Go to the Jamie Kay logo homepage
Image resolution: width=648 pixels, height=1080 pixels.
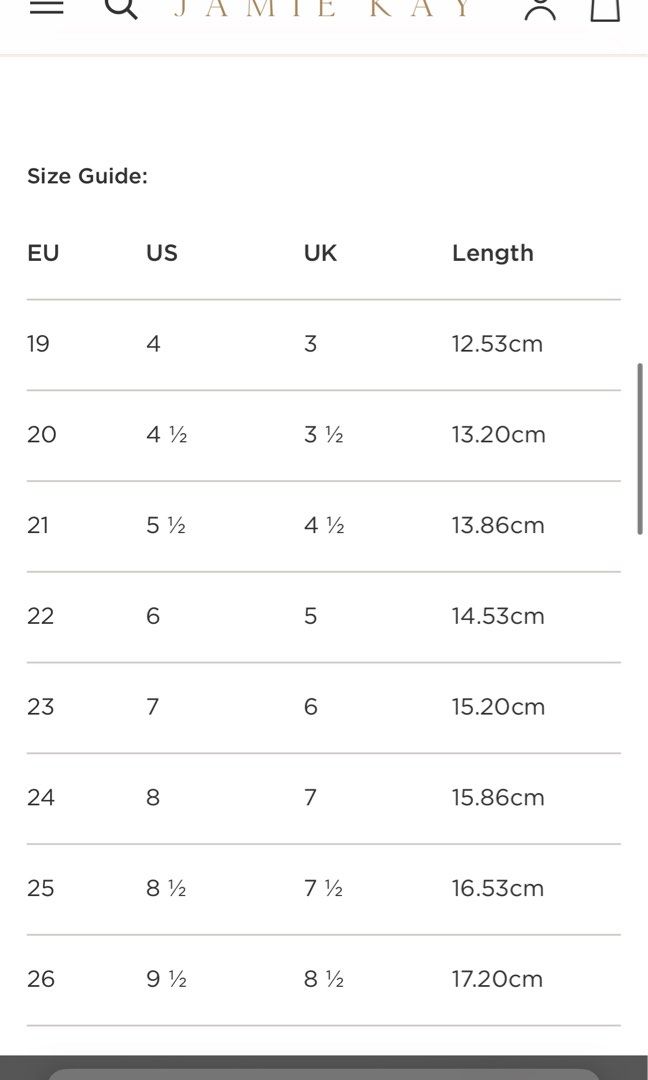(323, 8)
